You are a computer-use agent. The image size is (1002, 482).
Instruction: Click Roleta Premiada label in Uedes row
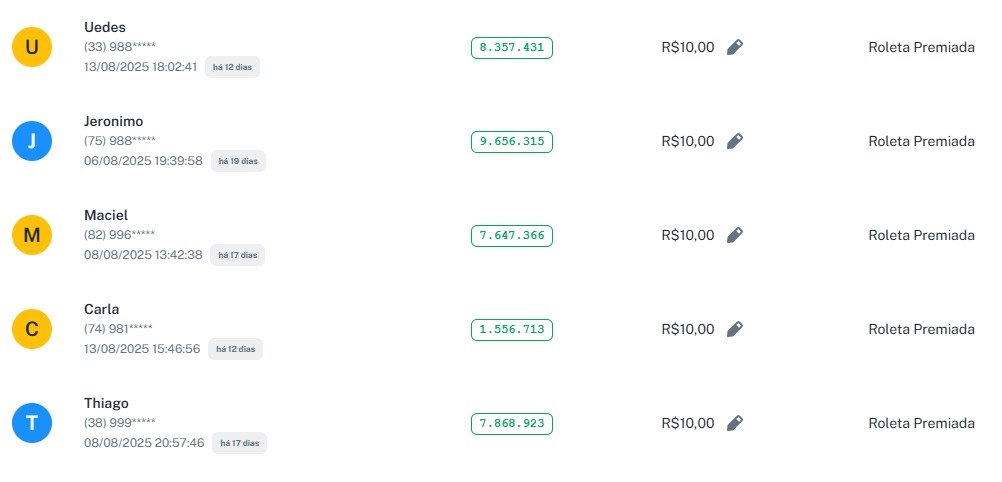pyautogui.click(x=921, y=47)
